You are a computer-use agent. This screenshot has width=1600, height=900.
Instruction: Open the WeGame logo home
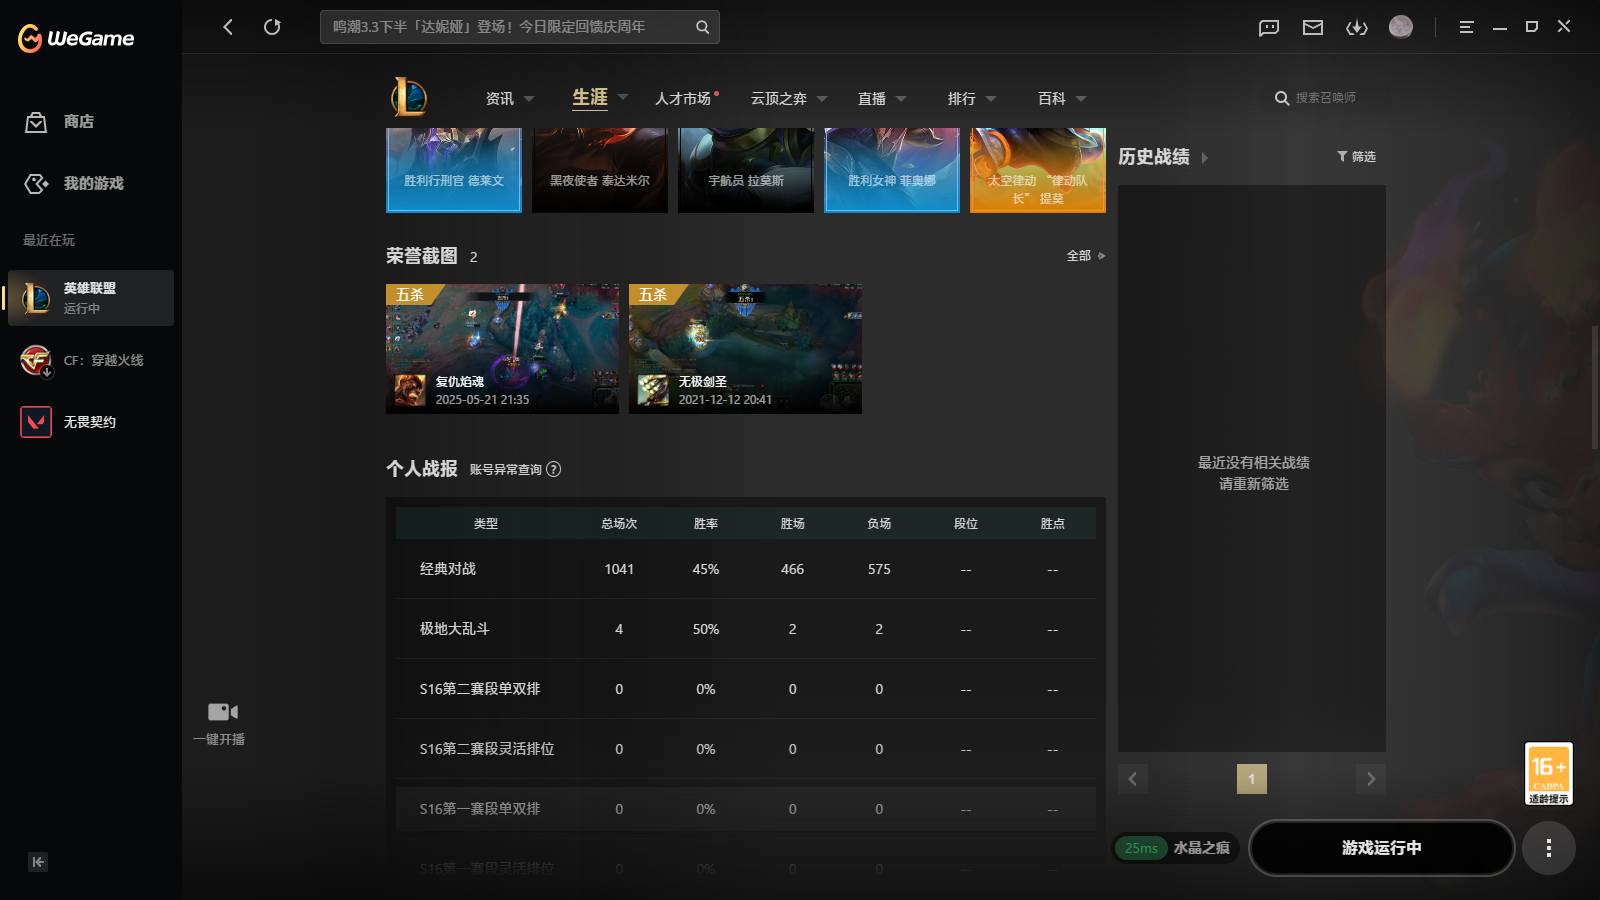[x=76, y=38]
